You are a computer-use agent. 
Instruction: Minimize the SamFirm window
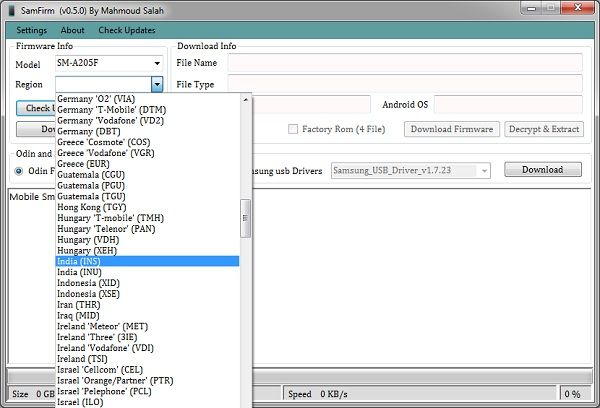click(531, 8)
